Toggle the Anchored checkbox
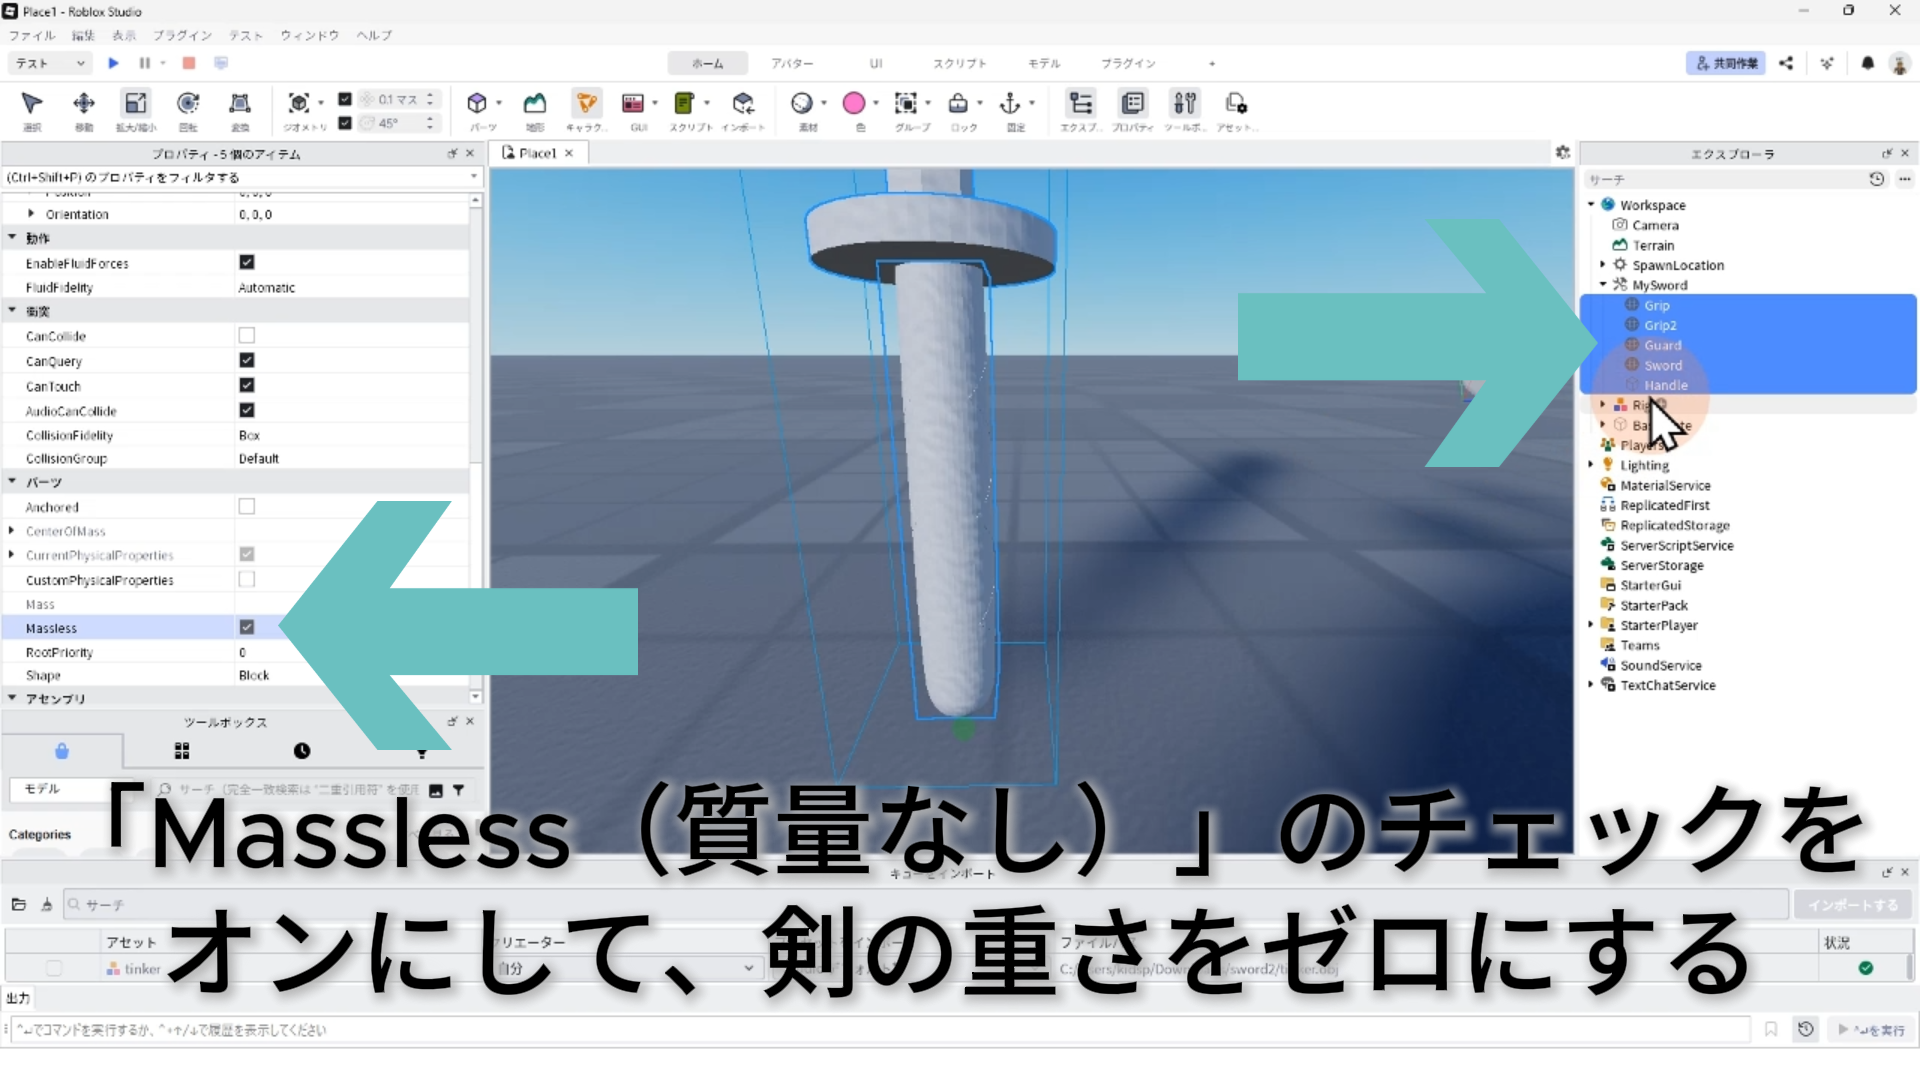 (247, 507)
